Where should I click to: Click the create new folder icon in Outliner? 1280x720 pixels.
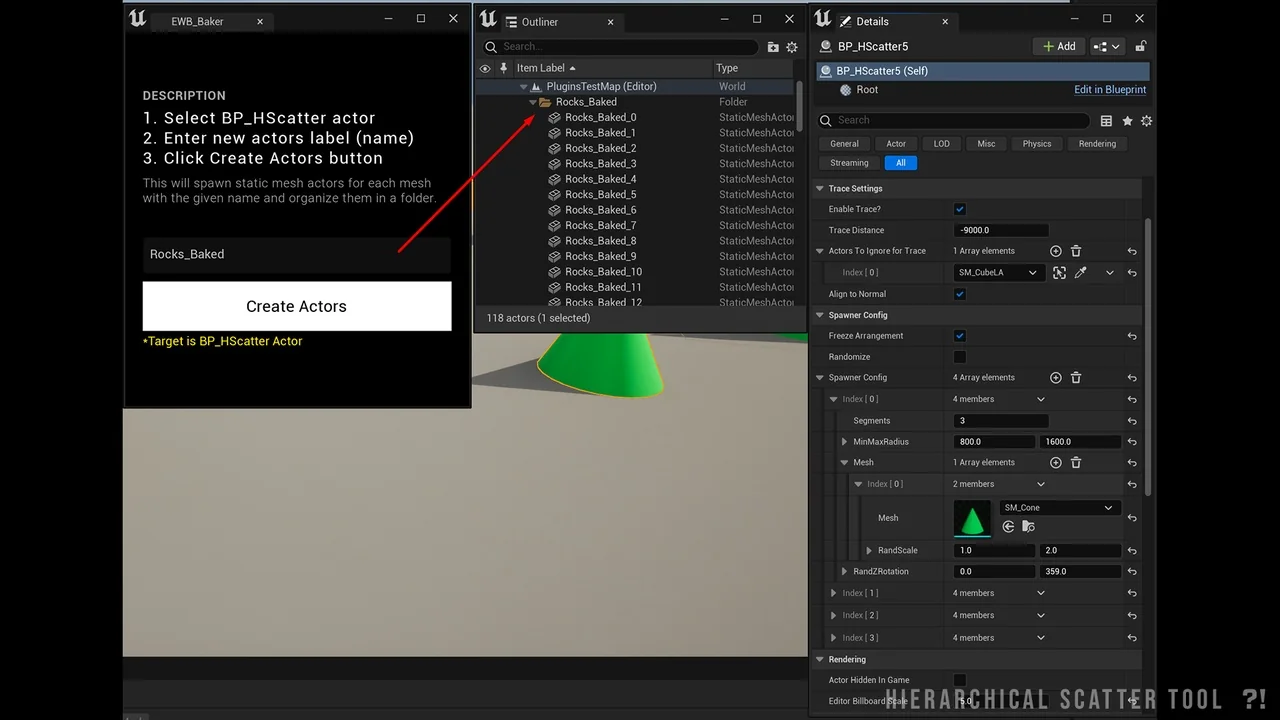[773, 47]
